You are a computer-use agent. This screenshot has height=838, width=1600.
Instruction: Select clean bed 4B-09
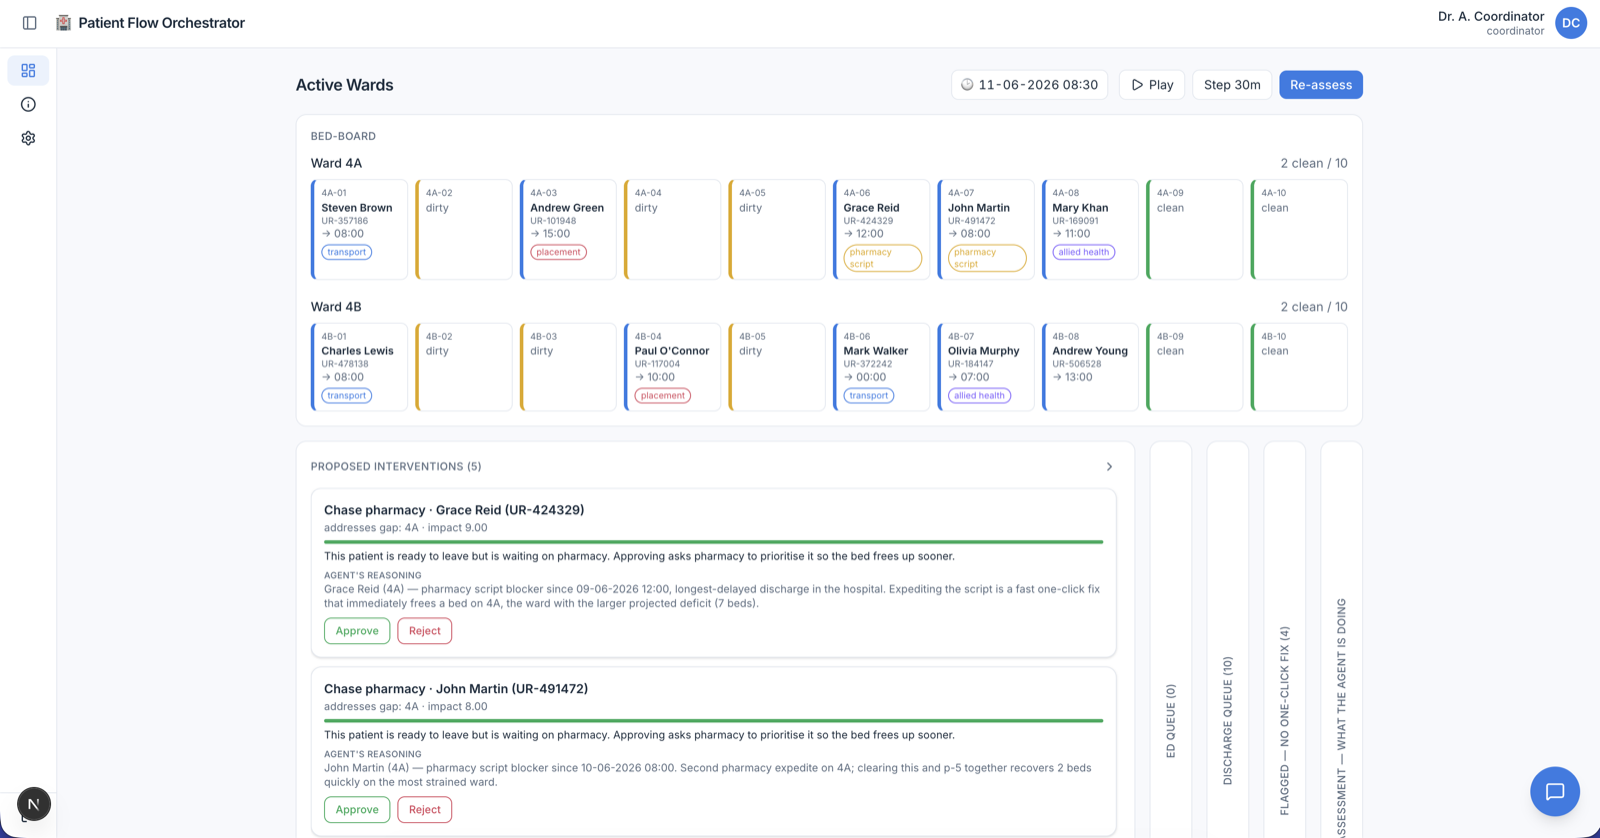click(x=1195, y=367)
